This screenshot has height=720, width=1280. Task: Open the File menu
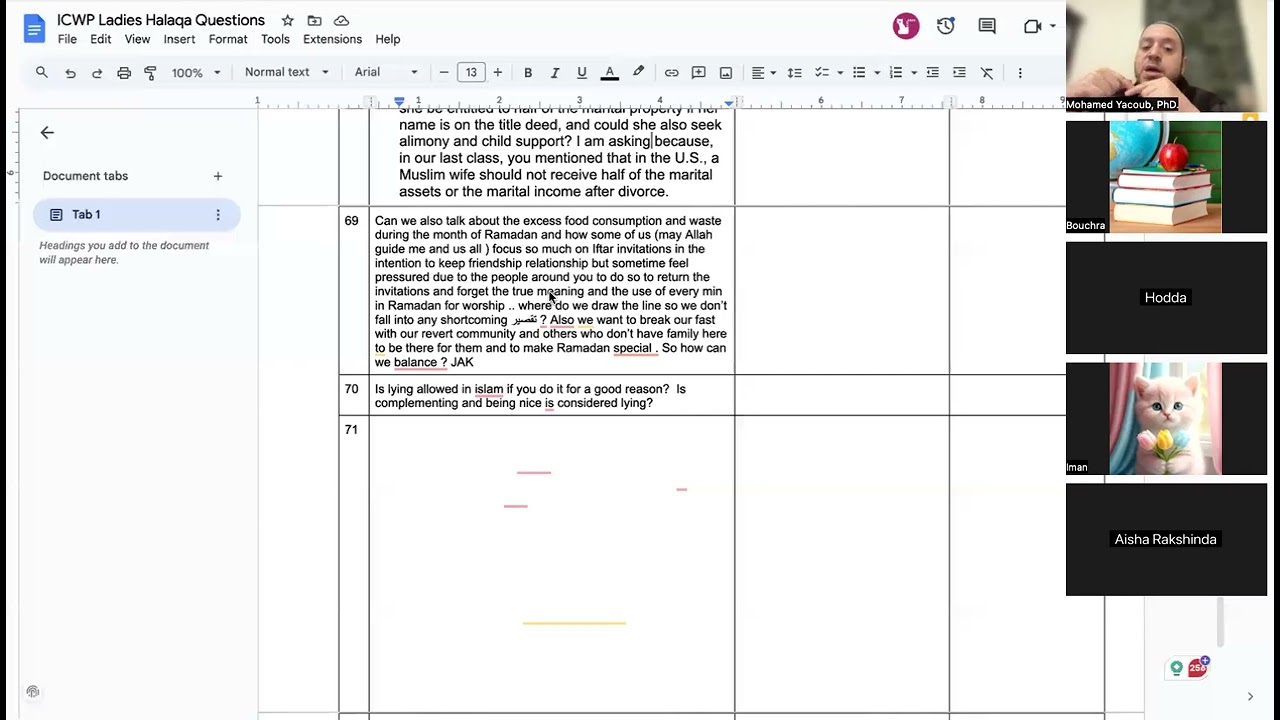point(67,39)
